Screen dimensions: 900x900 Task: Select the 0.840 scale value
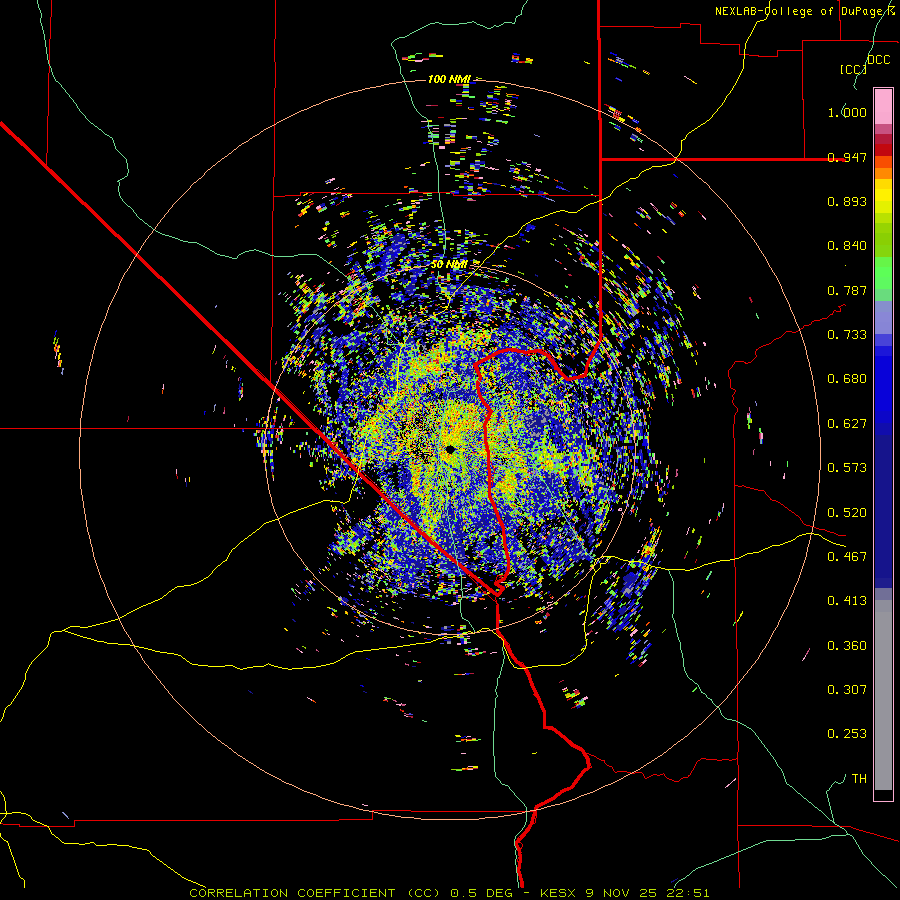(847, 246)
